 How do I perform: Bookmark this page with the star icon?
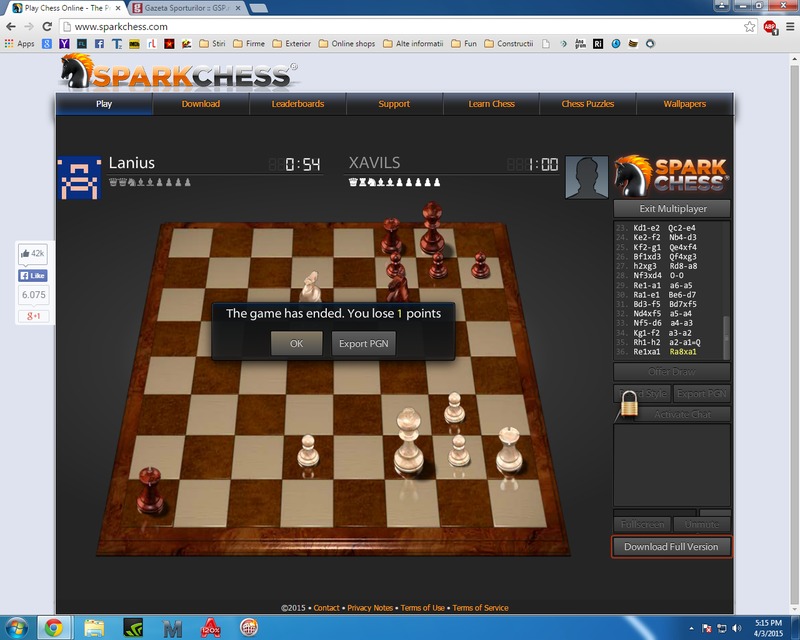749,27
